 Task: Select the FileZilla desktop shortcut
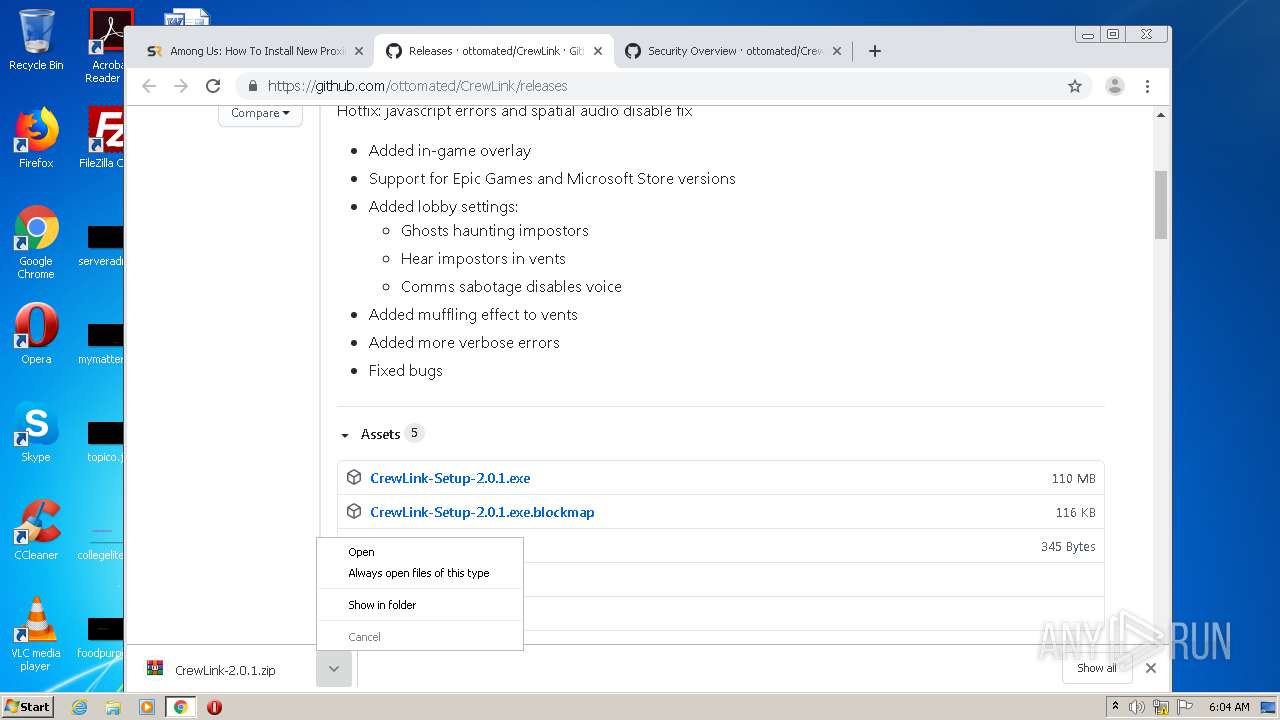tap(101, 138)
